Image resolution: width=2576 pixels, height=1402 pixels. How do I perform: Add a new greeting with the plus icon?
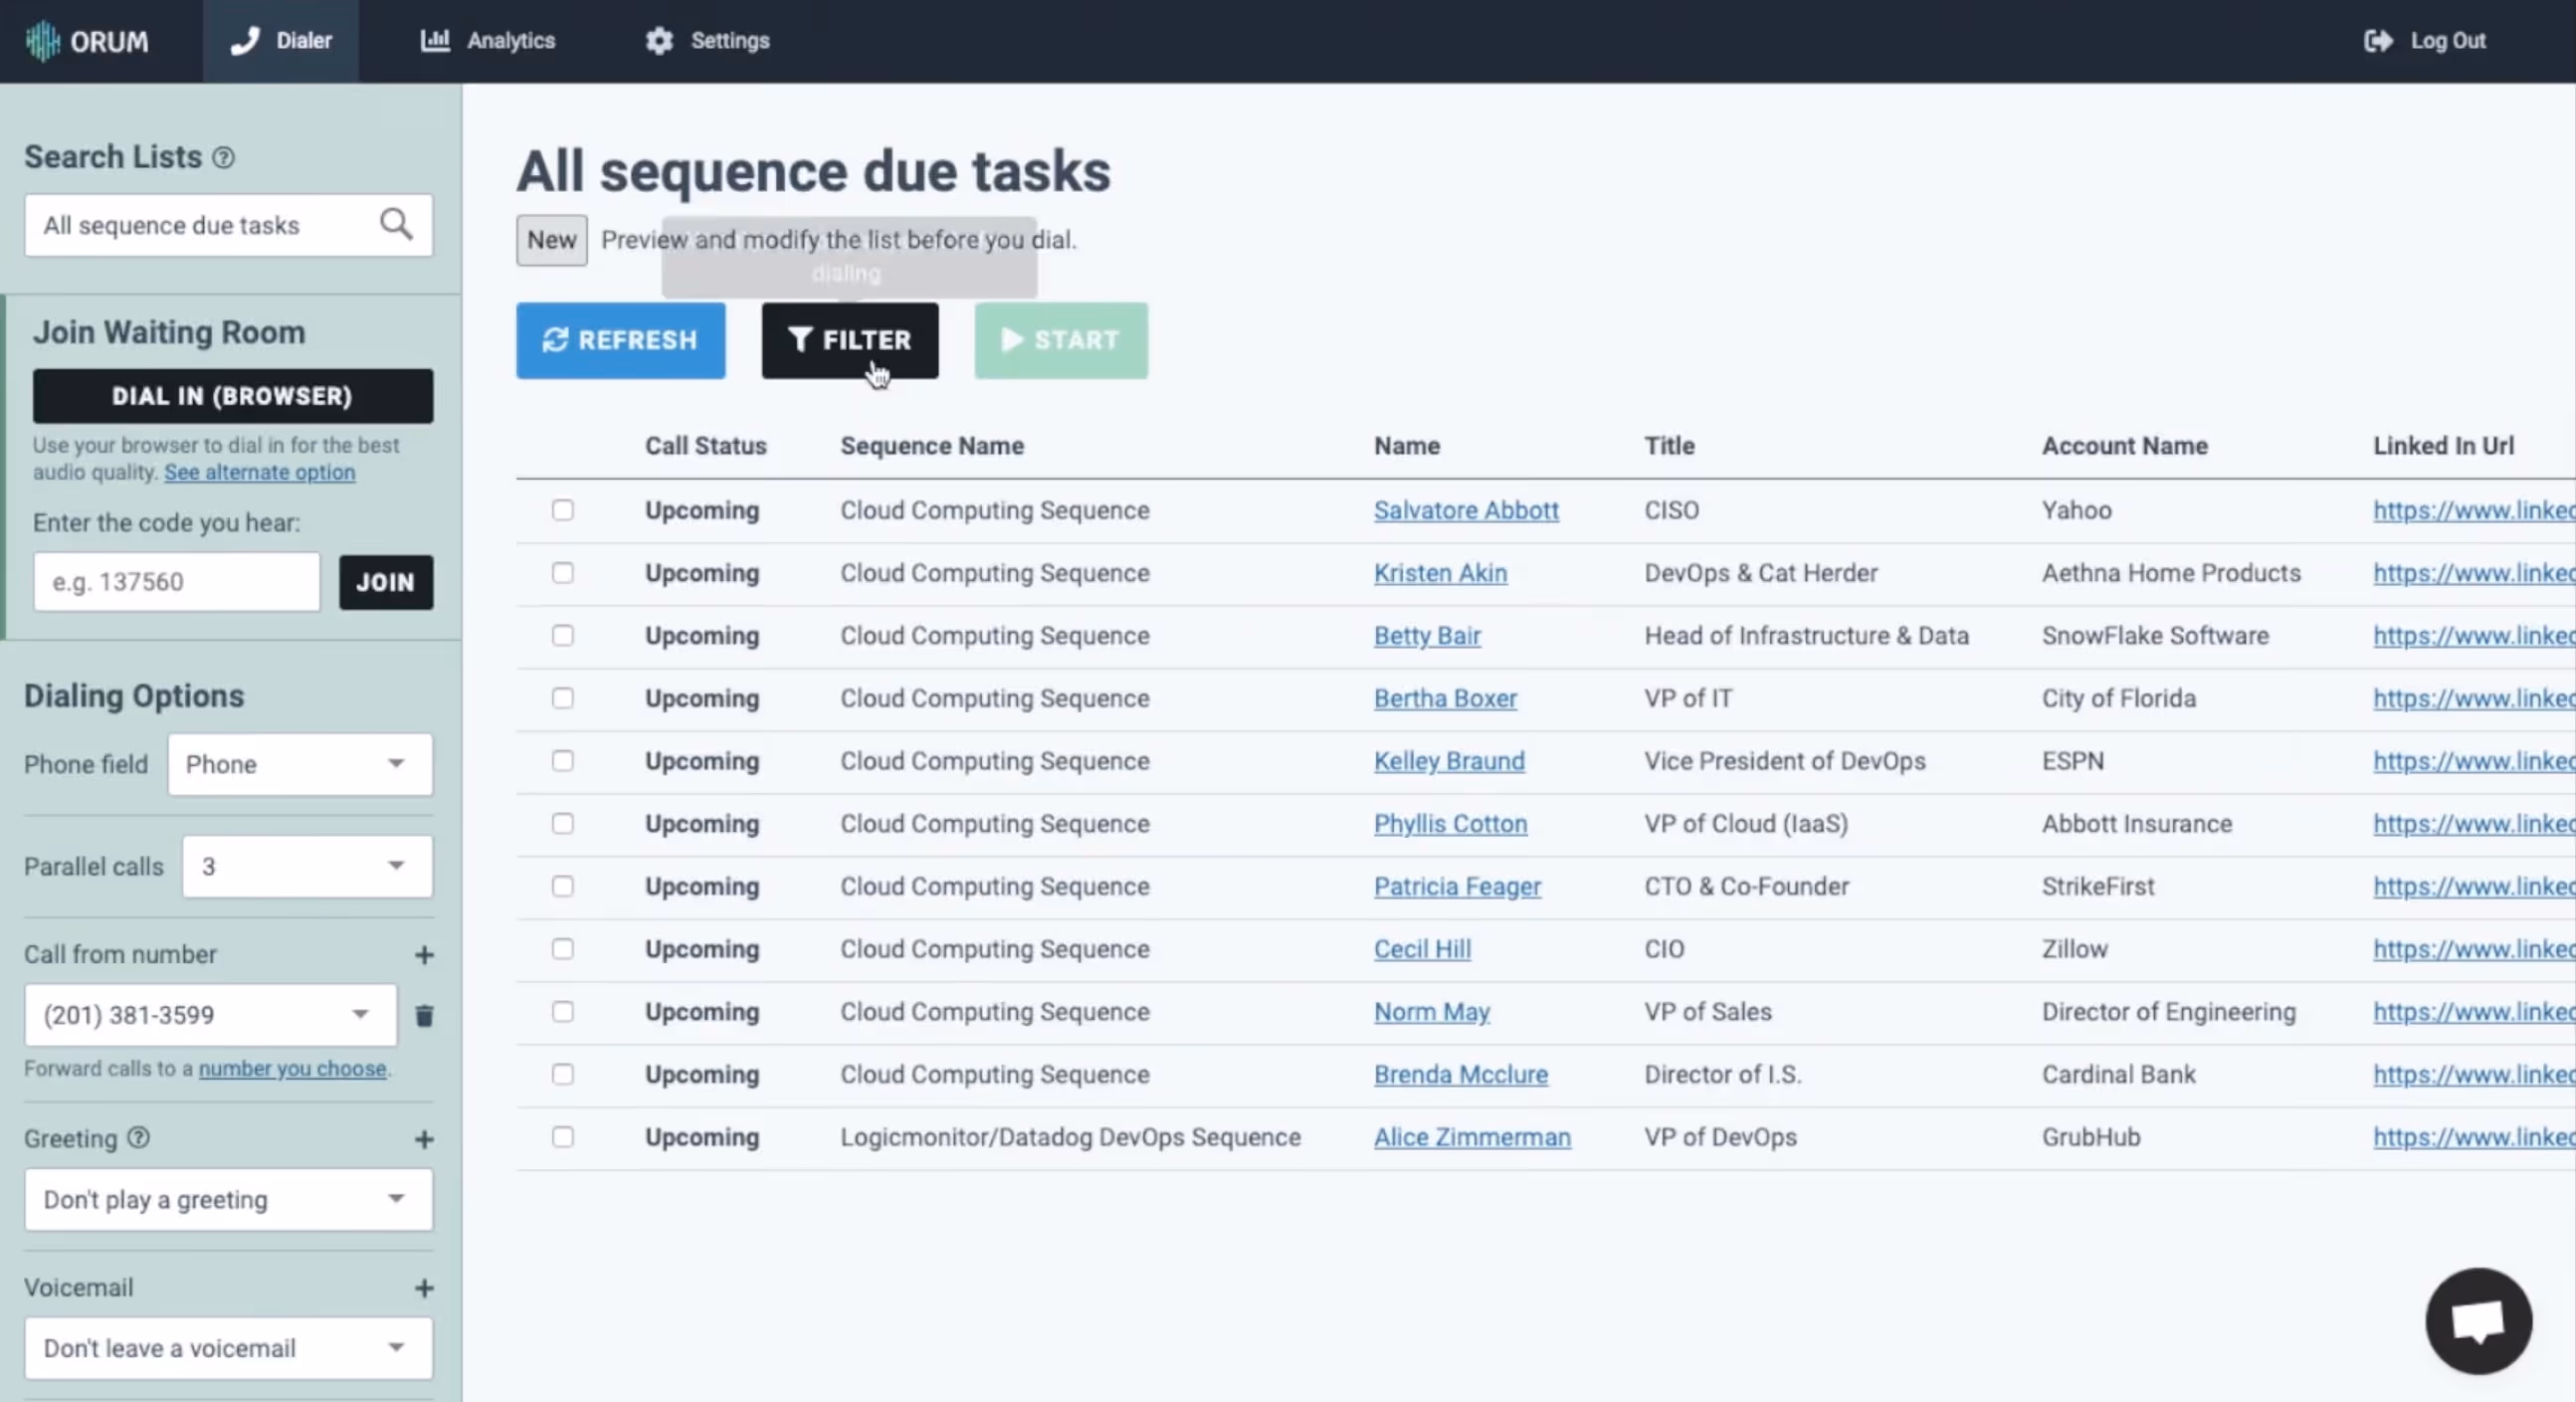pos(424,1139)
